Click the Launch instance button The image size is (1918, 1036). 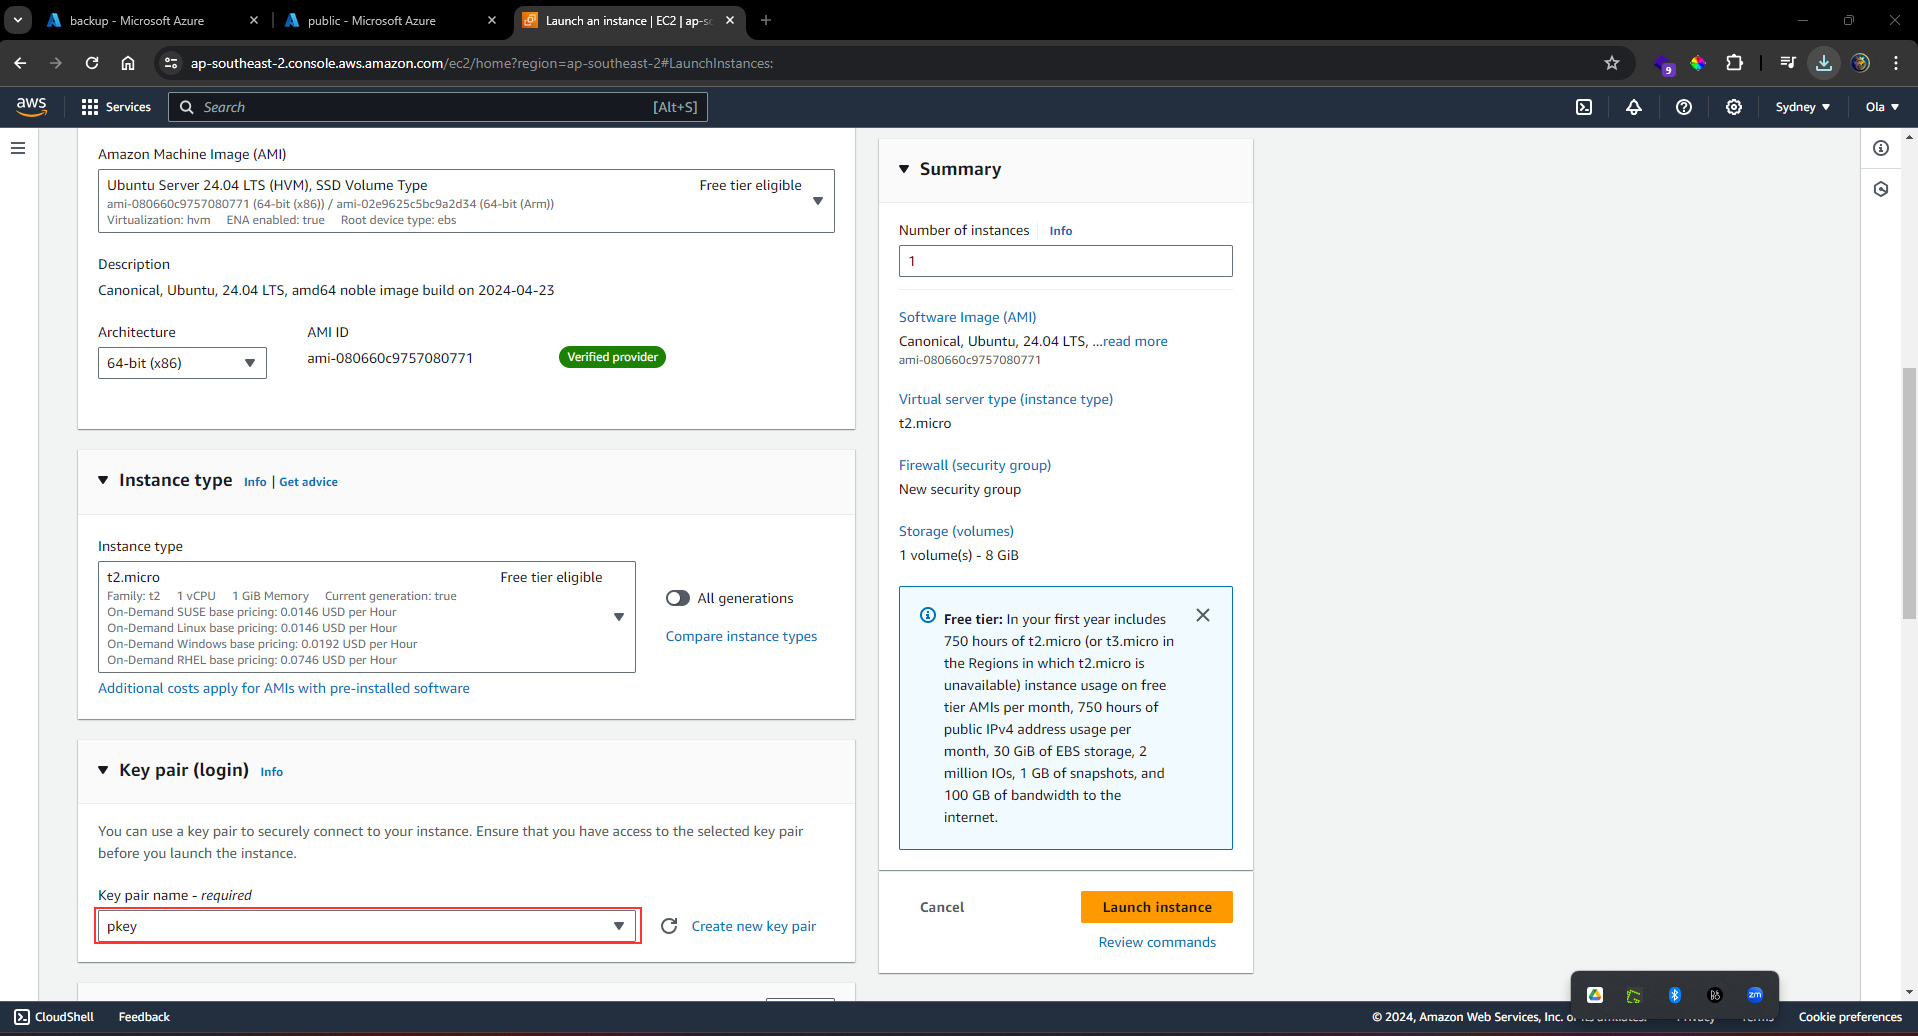point(1157,907)
